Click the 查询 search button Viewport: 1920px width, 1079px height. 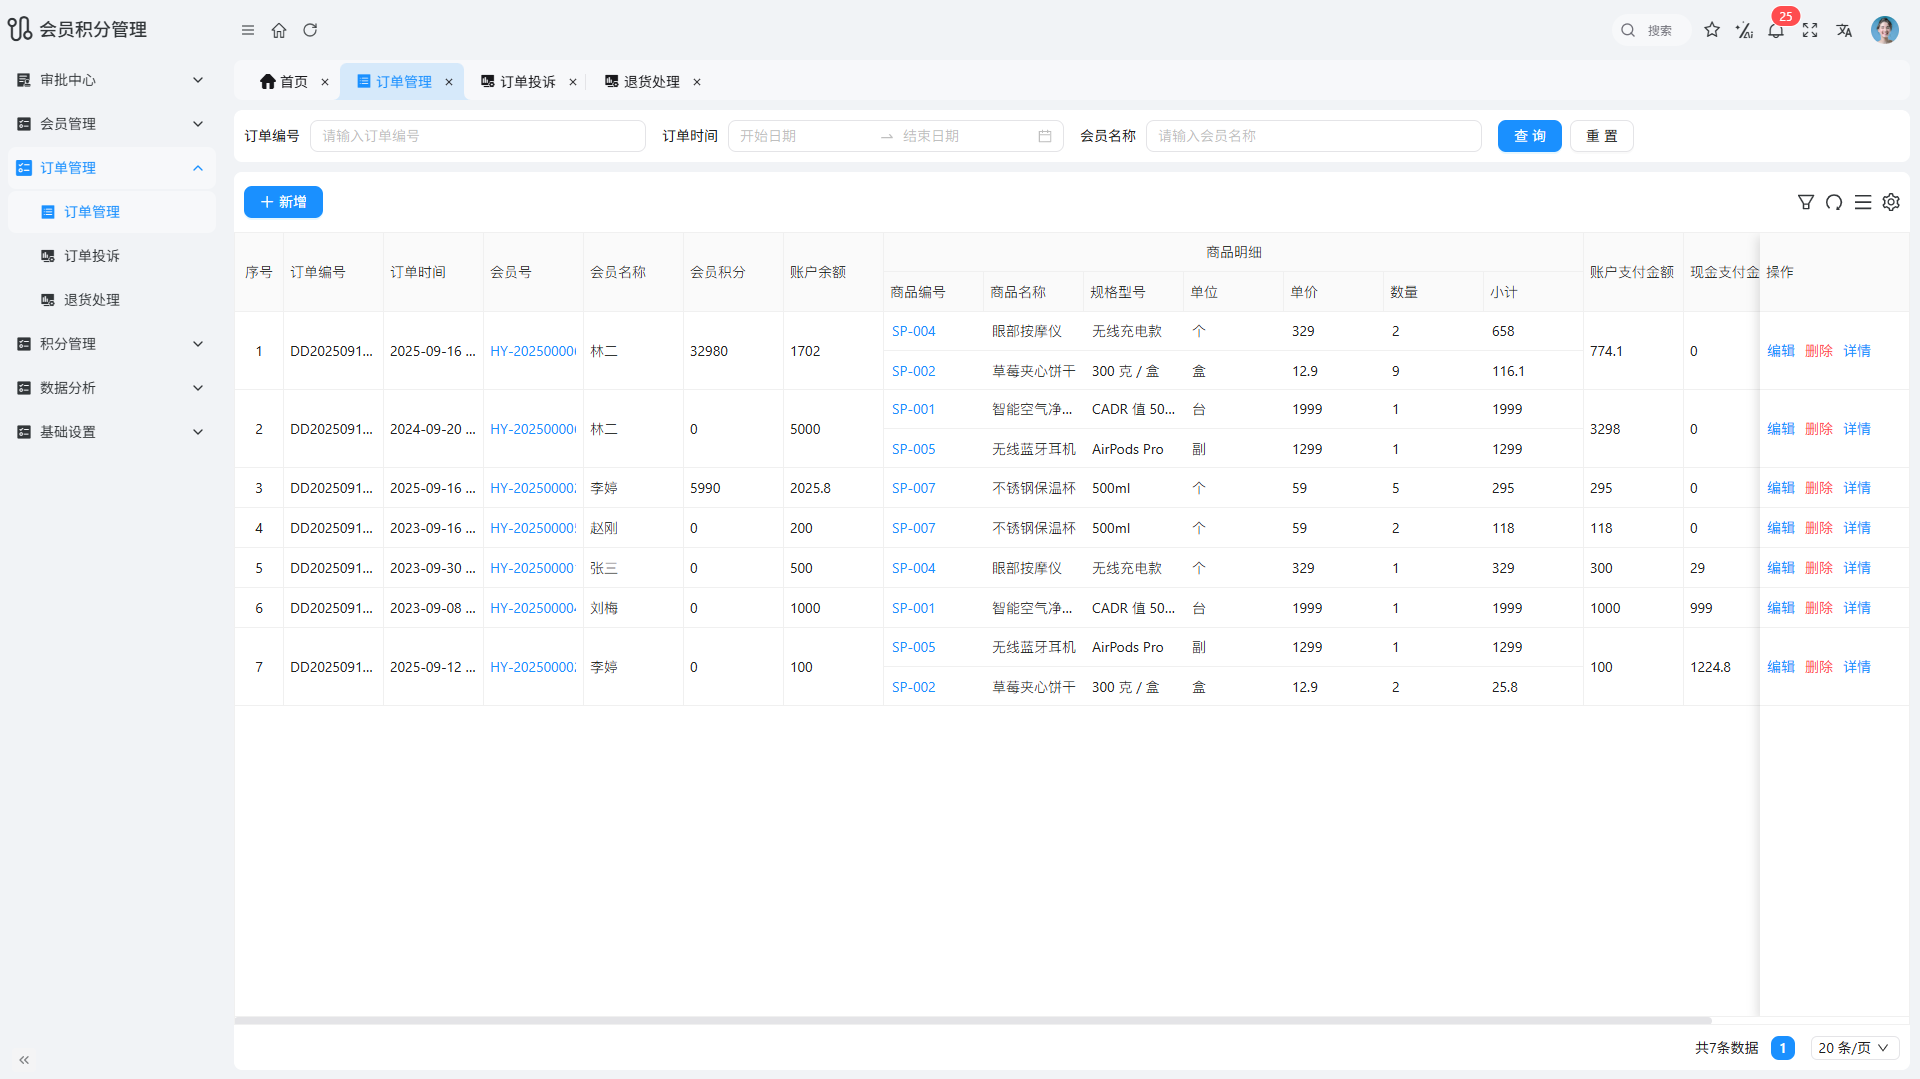[x=1529, y=136]
